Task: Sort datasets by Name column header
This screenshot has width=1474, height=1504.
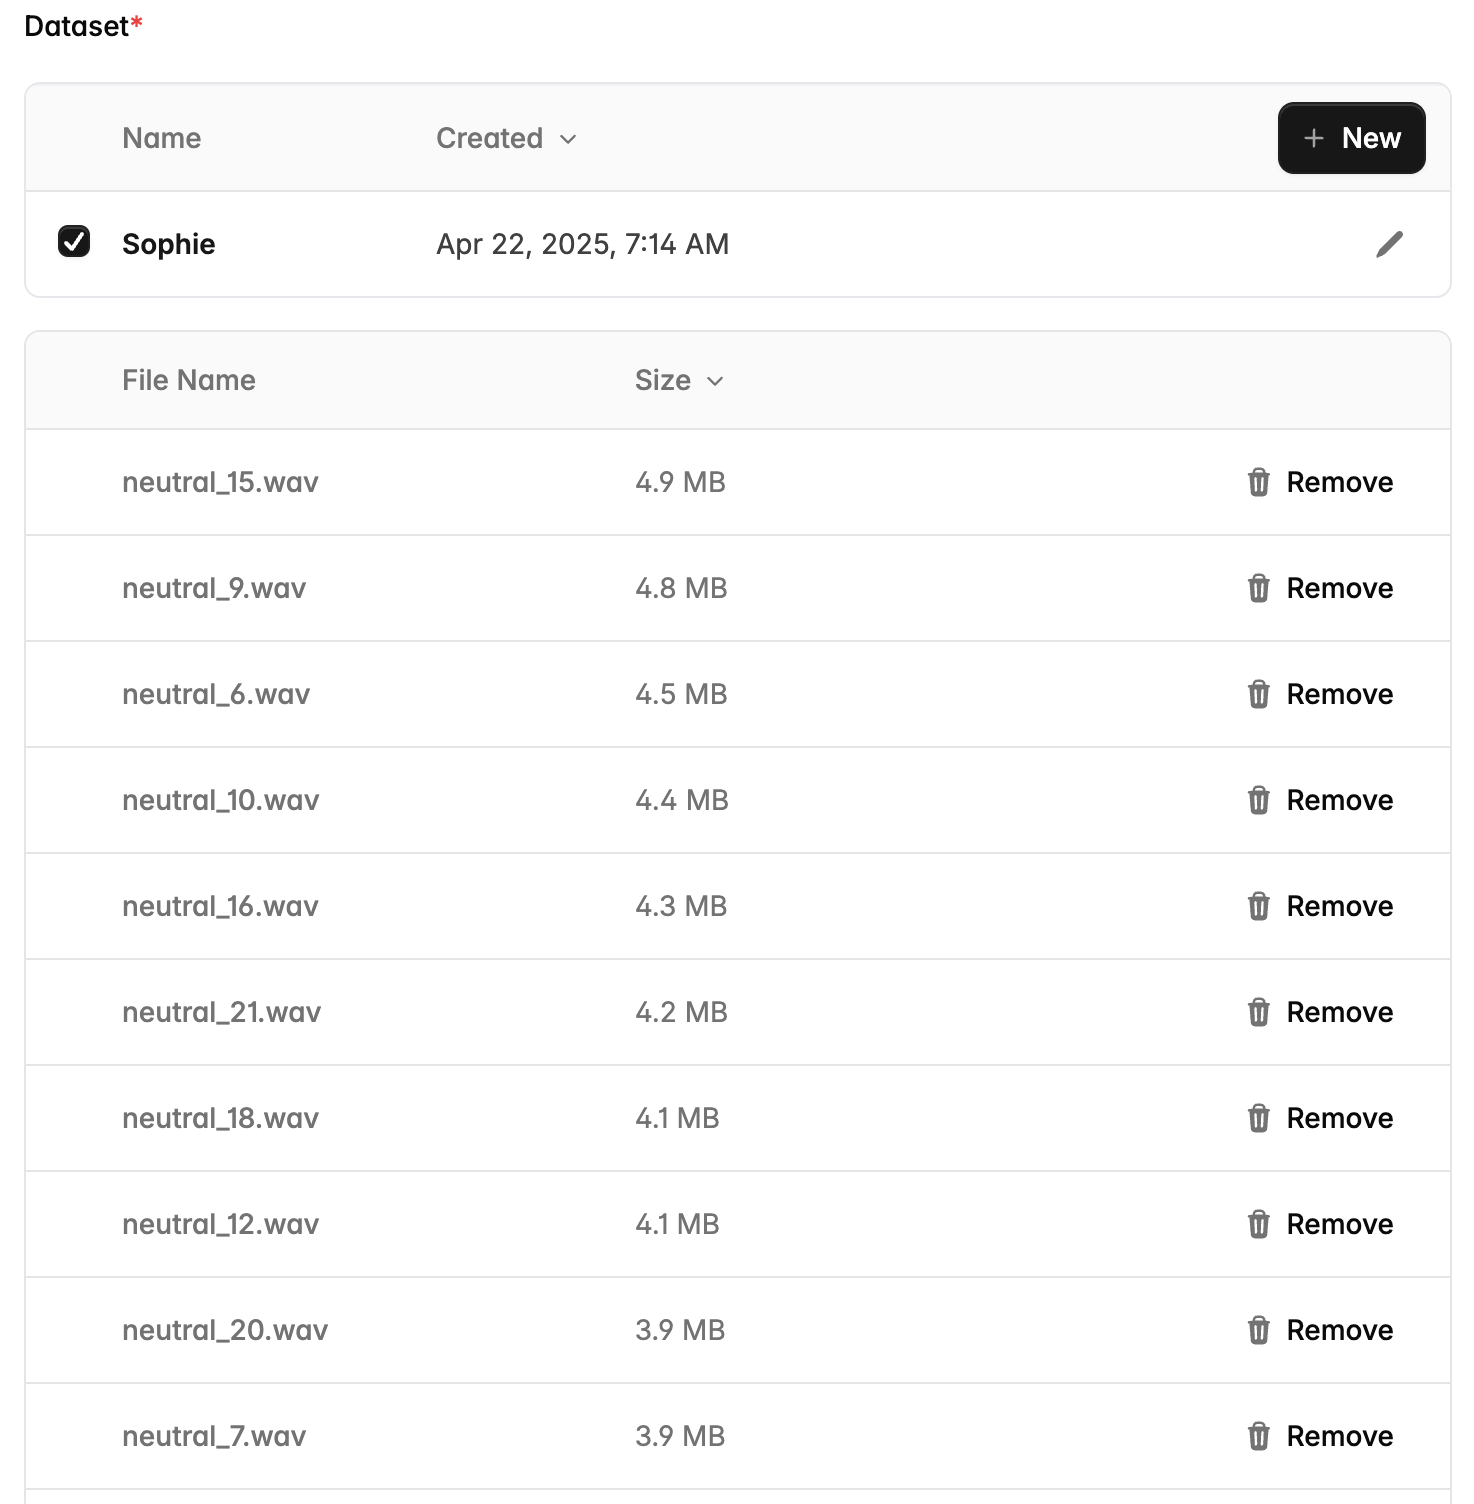Action: point(161,138)
